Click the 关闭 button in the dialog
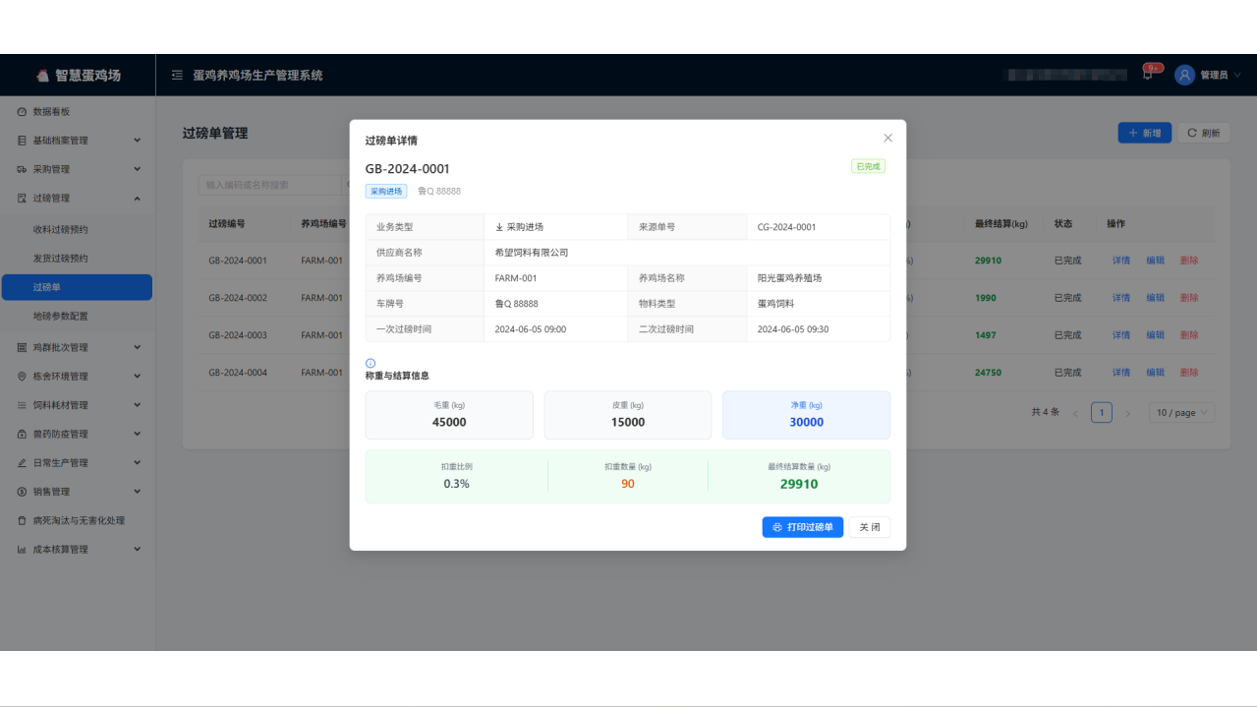Screen dimensions: 1257x707 pos(869,527)
